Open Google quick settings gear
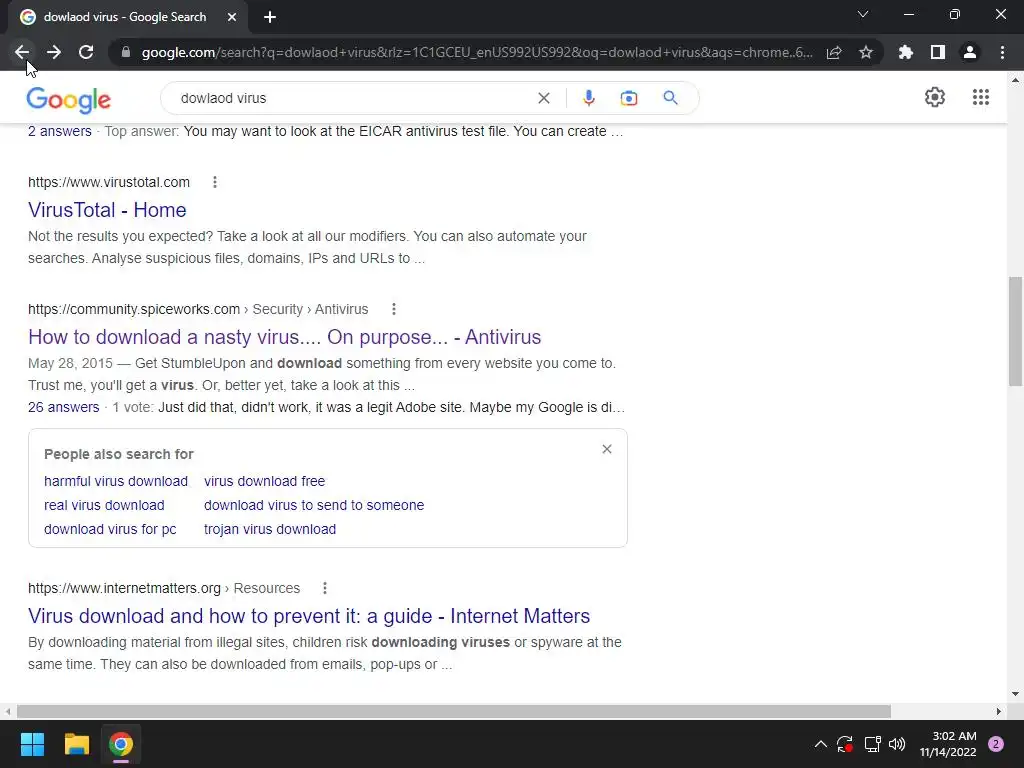This screenshot has height=768, width=1024. pos(935,97)
